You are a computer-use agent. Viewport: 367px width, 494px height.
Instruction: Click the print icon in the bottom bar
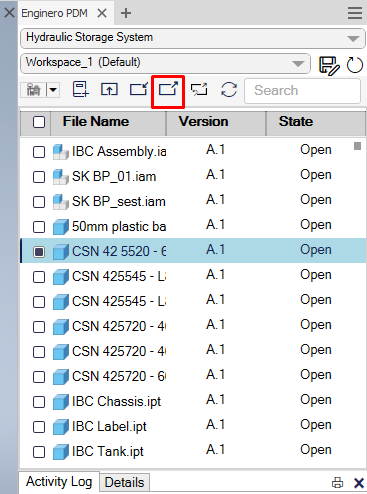[337, 483]
